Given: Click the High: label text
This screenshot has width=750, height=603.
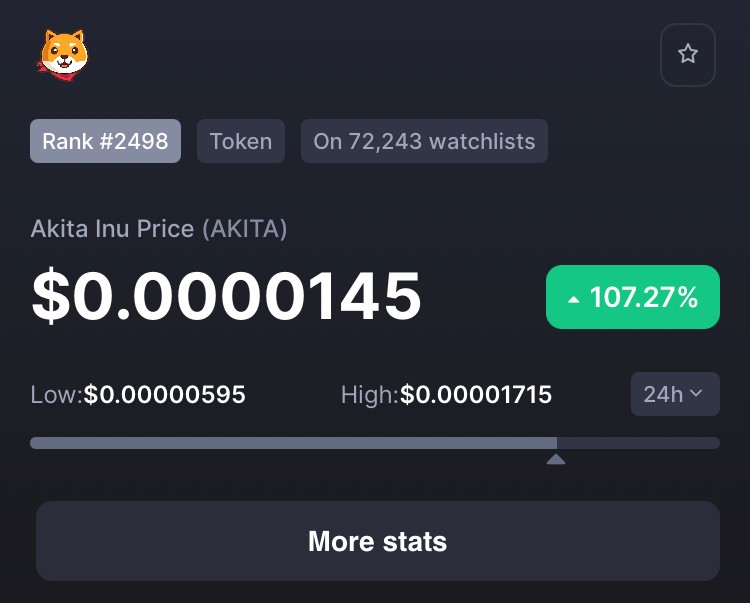Looking at the screenshot, I should [x=370, y=395].
